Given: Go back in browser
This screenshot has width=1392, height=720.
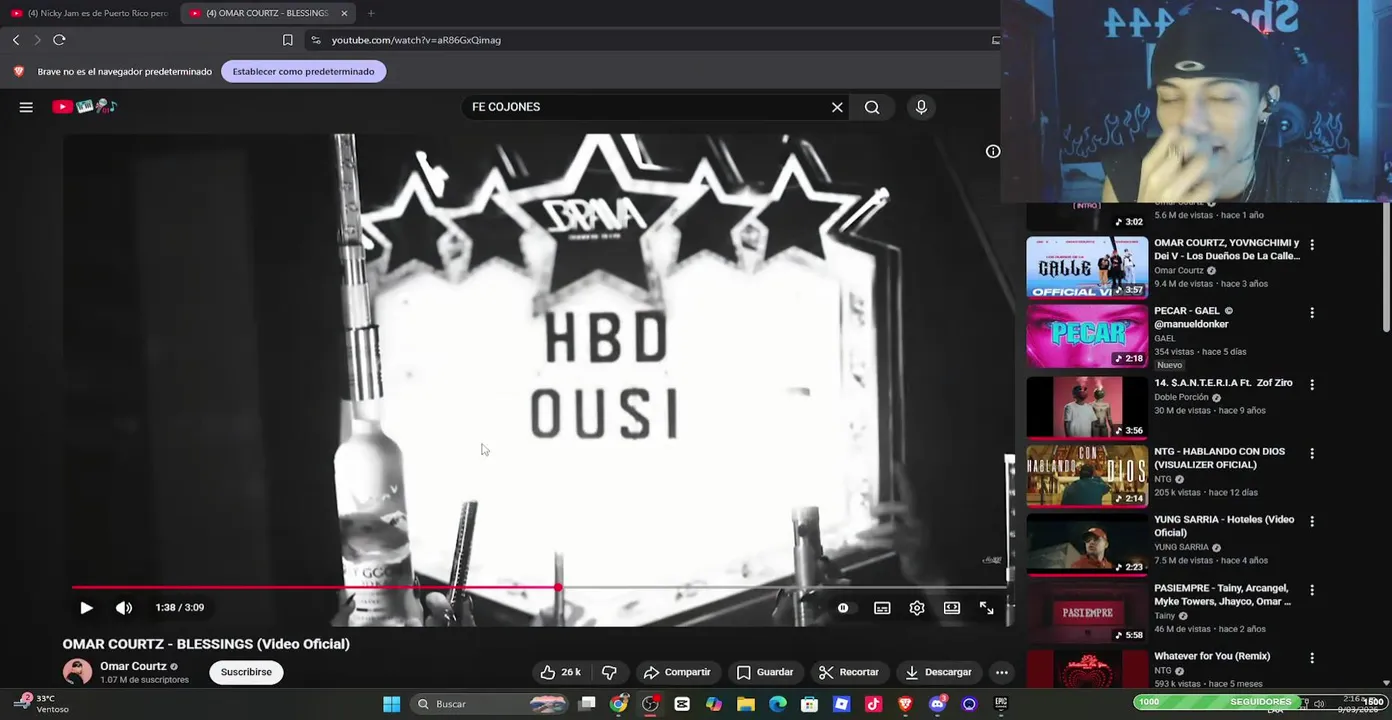Looking at the screenshot, I should 16,40.
